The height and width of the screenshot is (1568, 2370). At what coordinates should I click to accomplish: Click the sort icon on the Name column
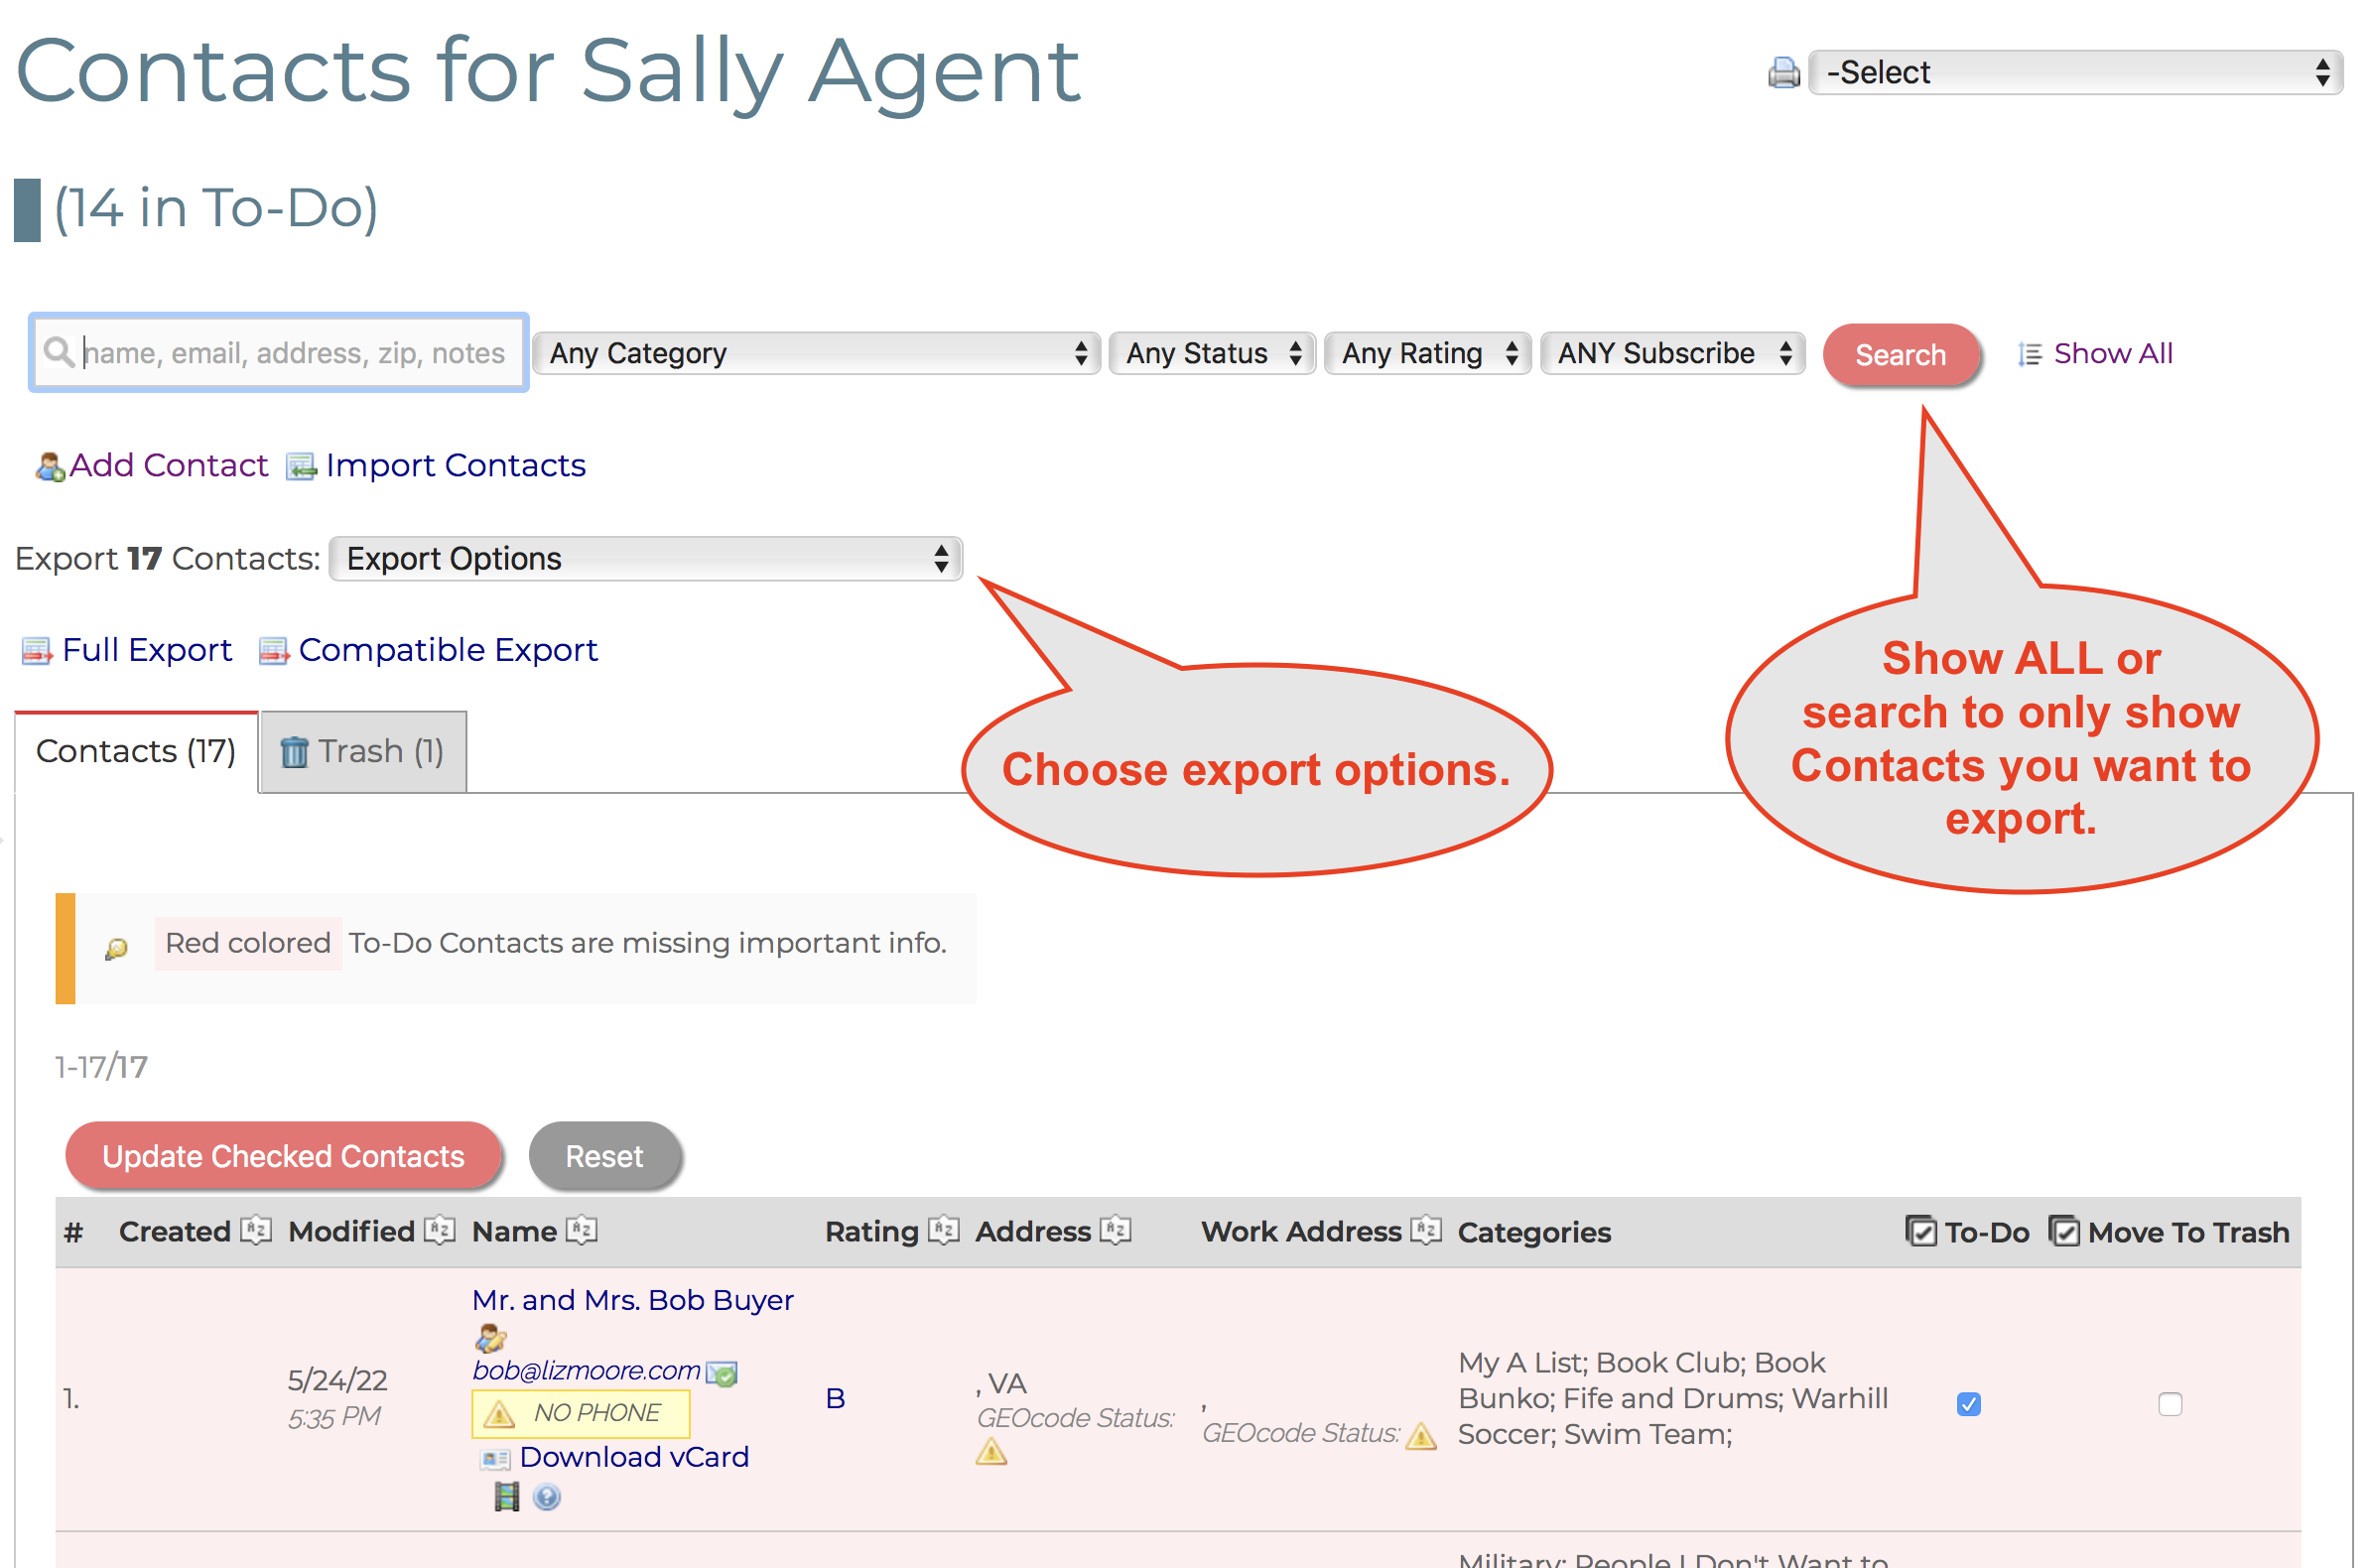[x=580, y=1230]
